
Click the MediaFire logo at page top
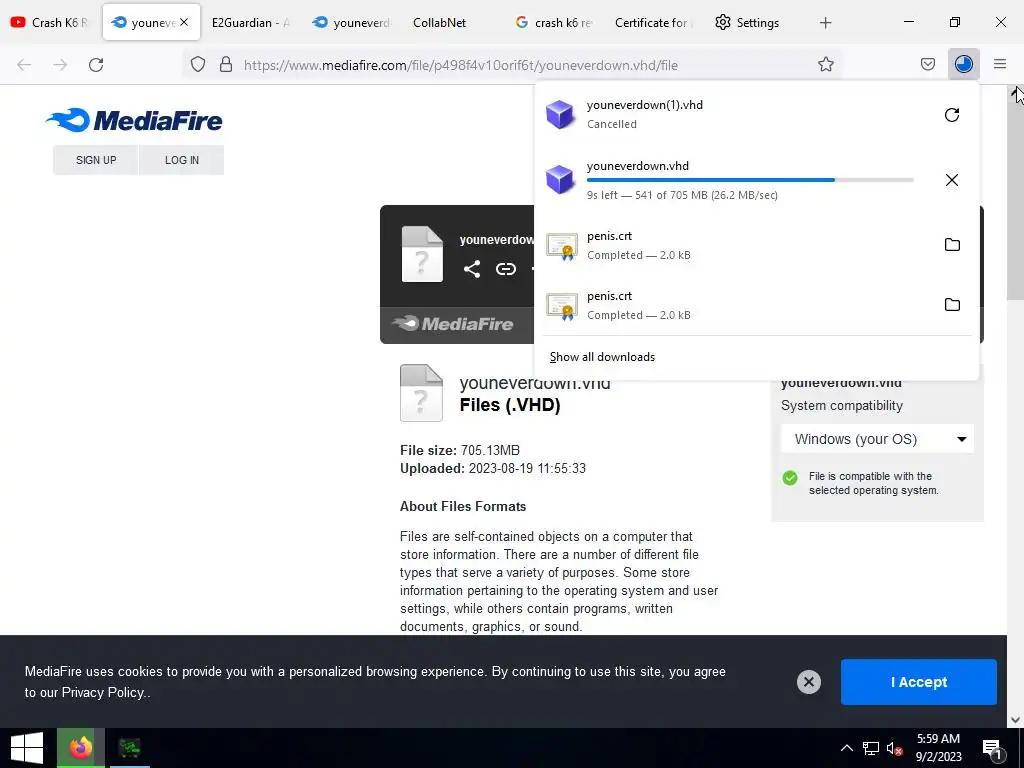134,120
